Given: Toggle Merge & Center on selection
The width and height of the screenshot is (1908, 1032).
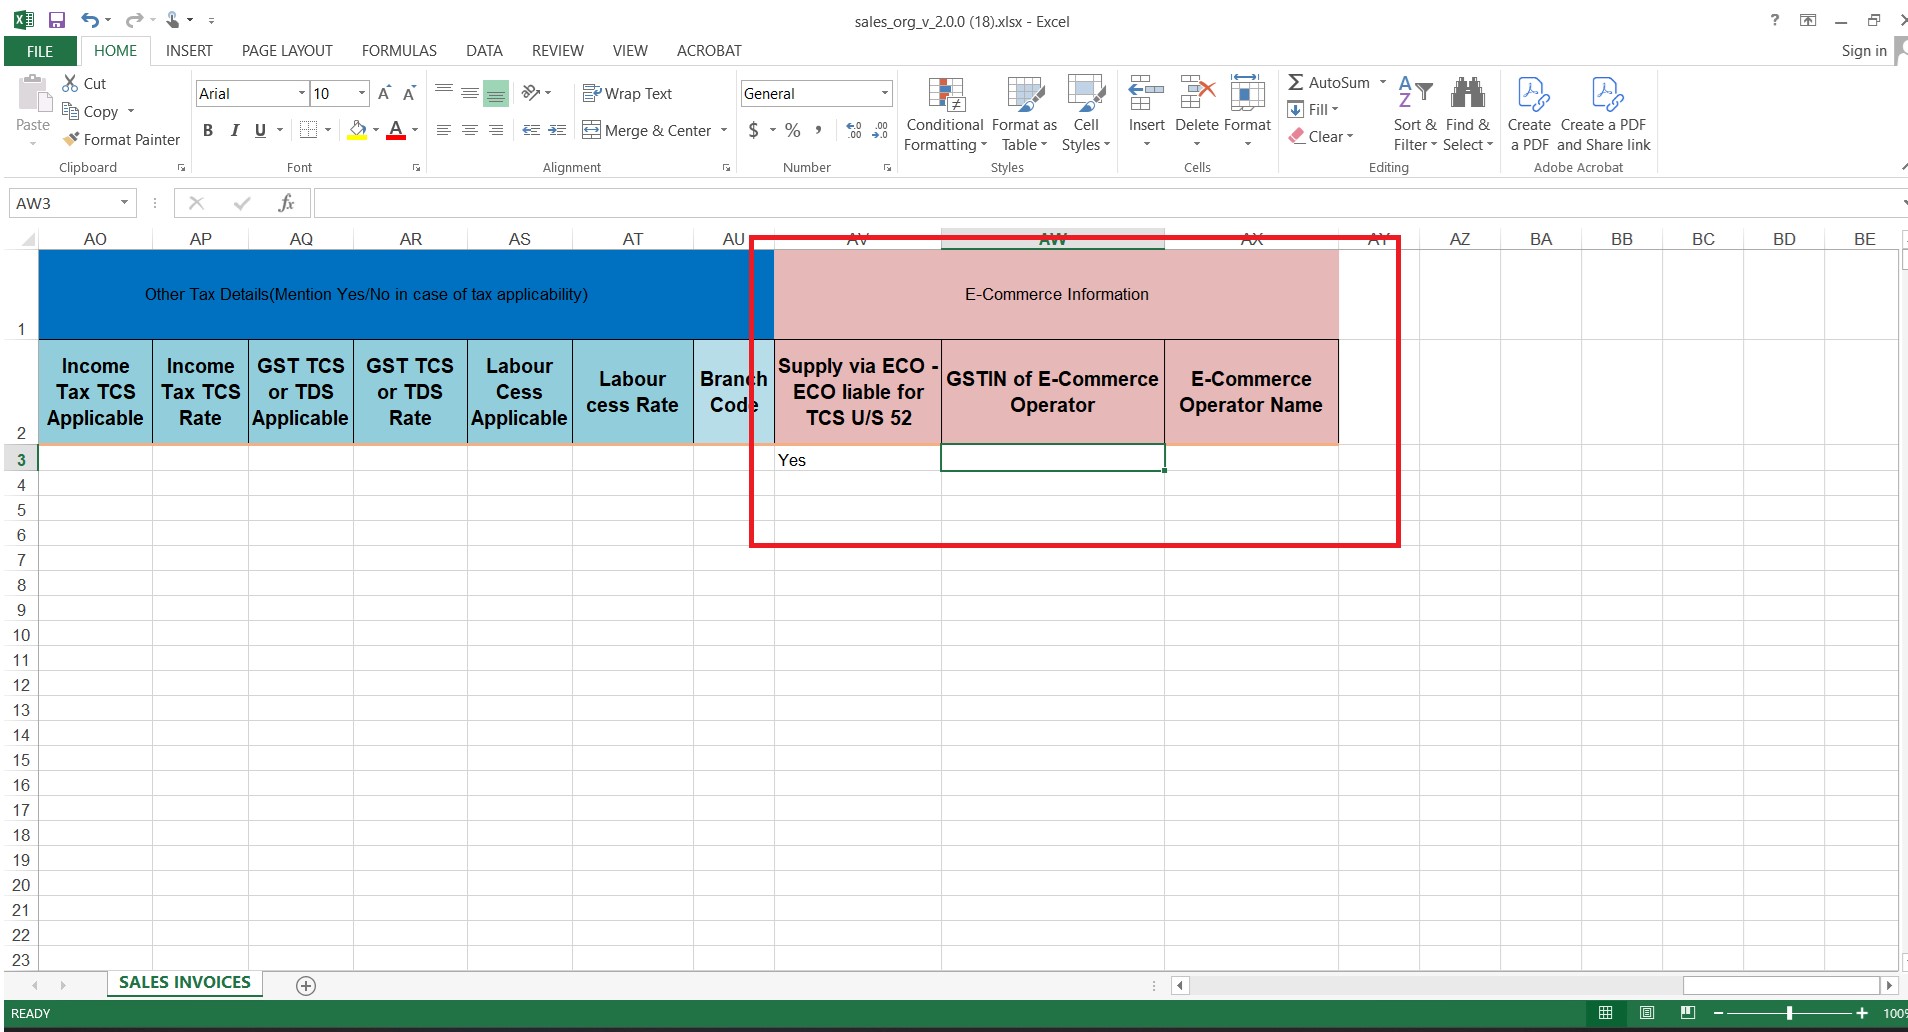Looking at the screenshot, I should point(647,130).
